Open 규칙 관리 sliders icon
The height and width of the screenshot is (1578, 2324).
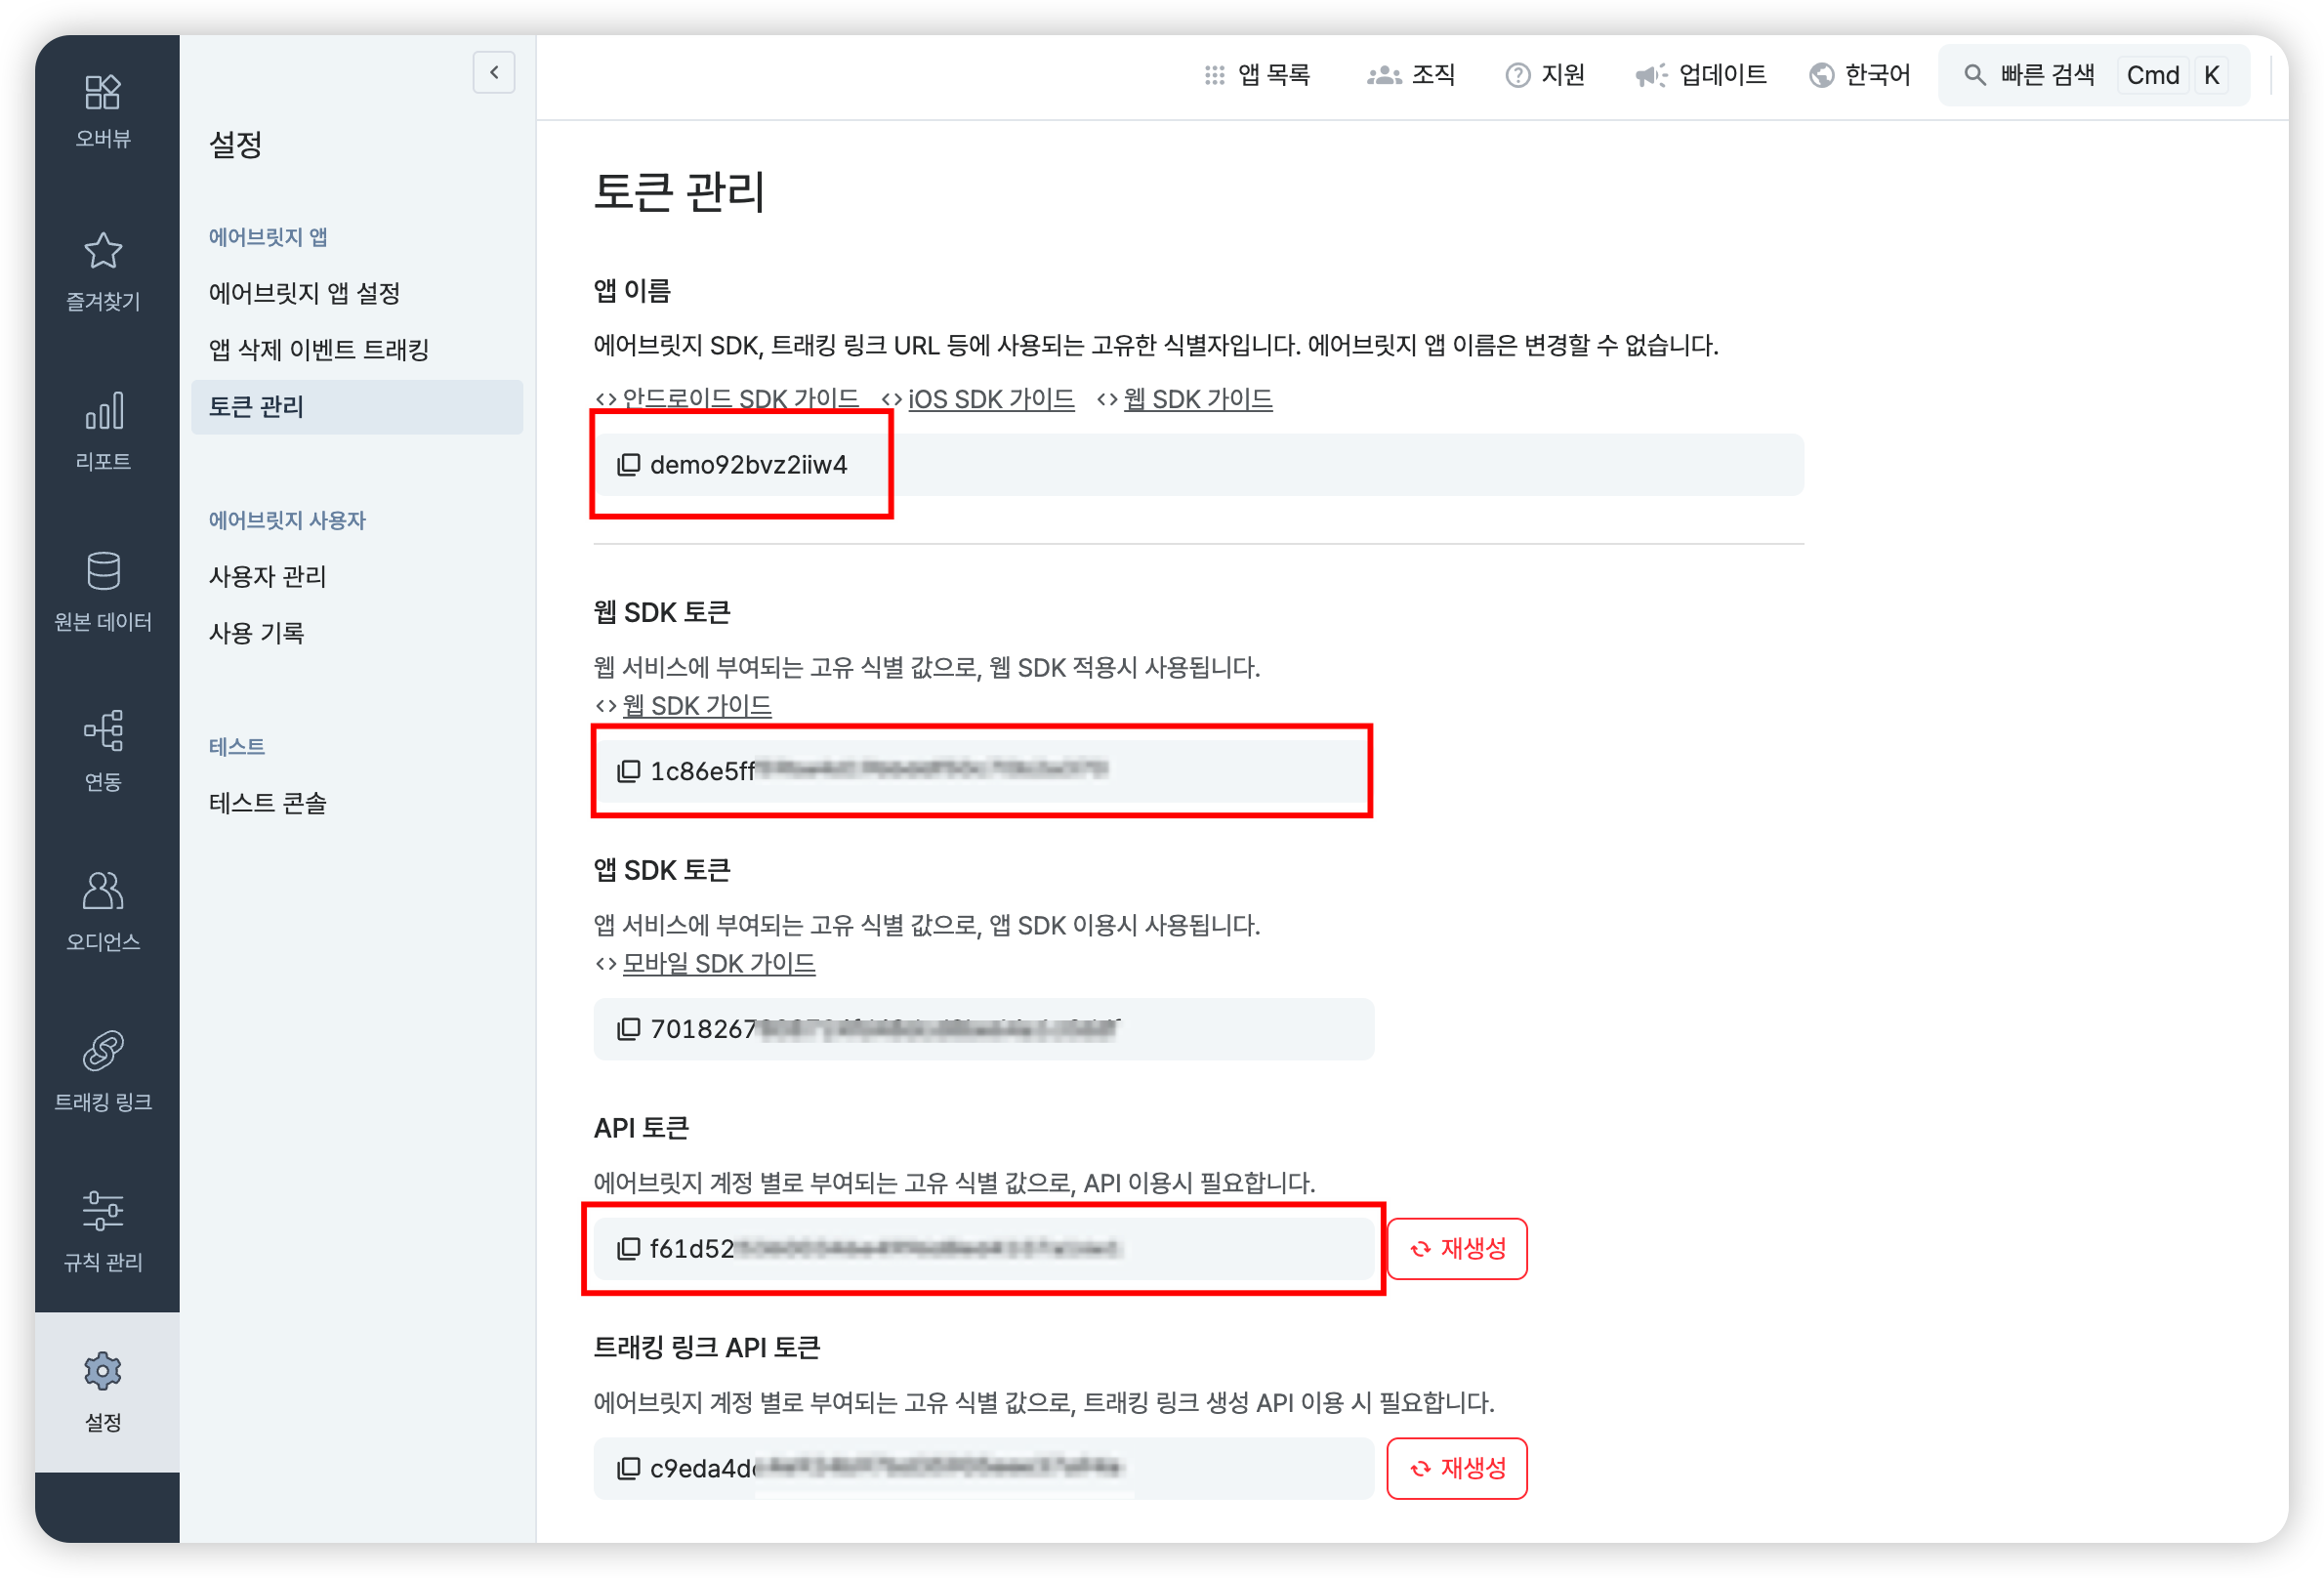click(103, 1211)
